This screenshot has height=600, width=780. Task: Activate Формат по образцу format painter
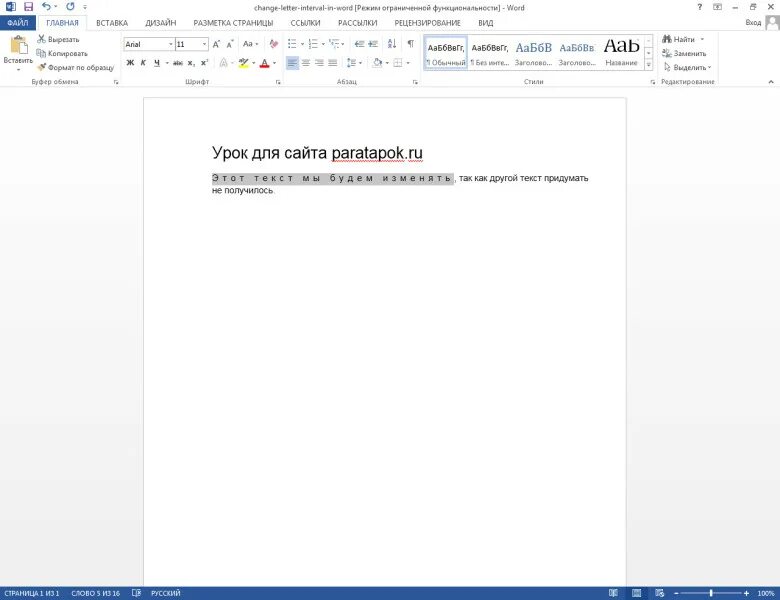(x=75, y=67)
